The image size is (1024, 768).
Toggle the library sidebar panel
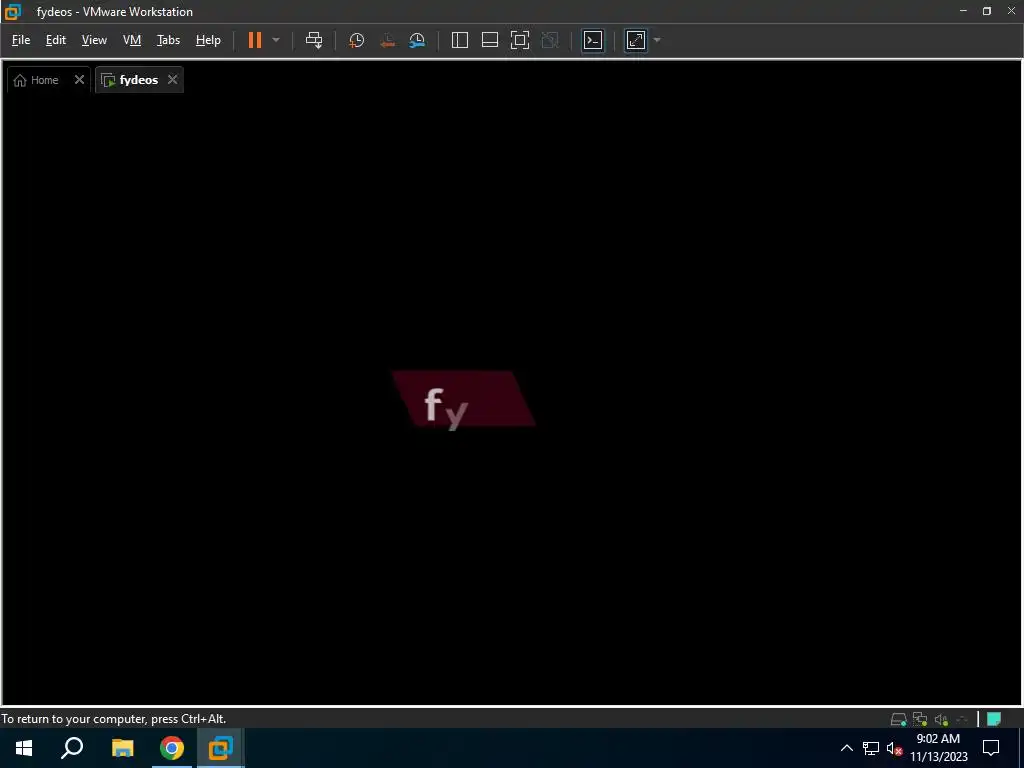click(x=460, y=40)
